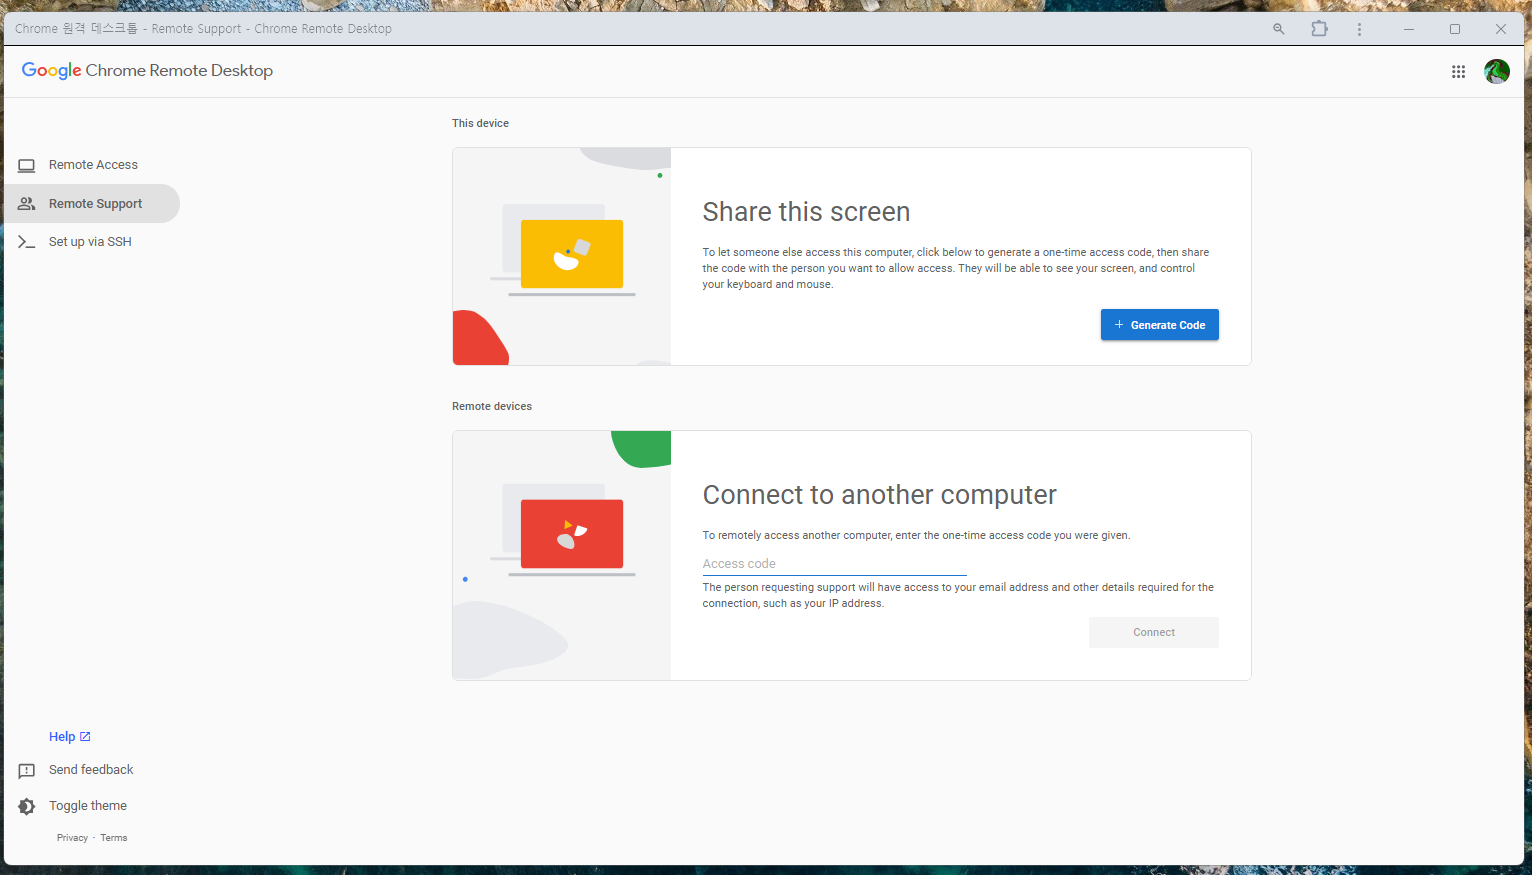This screenshot has height=875, width=1532.
Task: Open the extensions puzzle icon
Action: (x=1319, y=29)
